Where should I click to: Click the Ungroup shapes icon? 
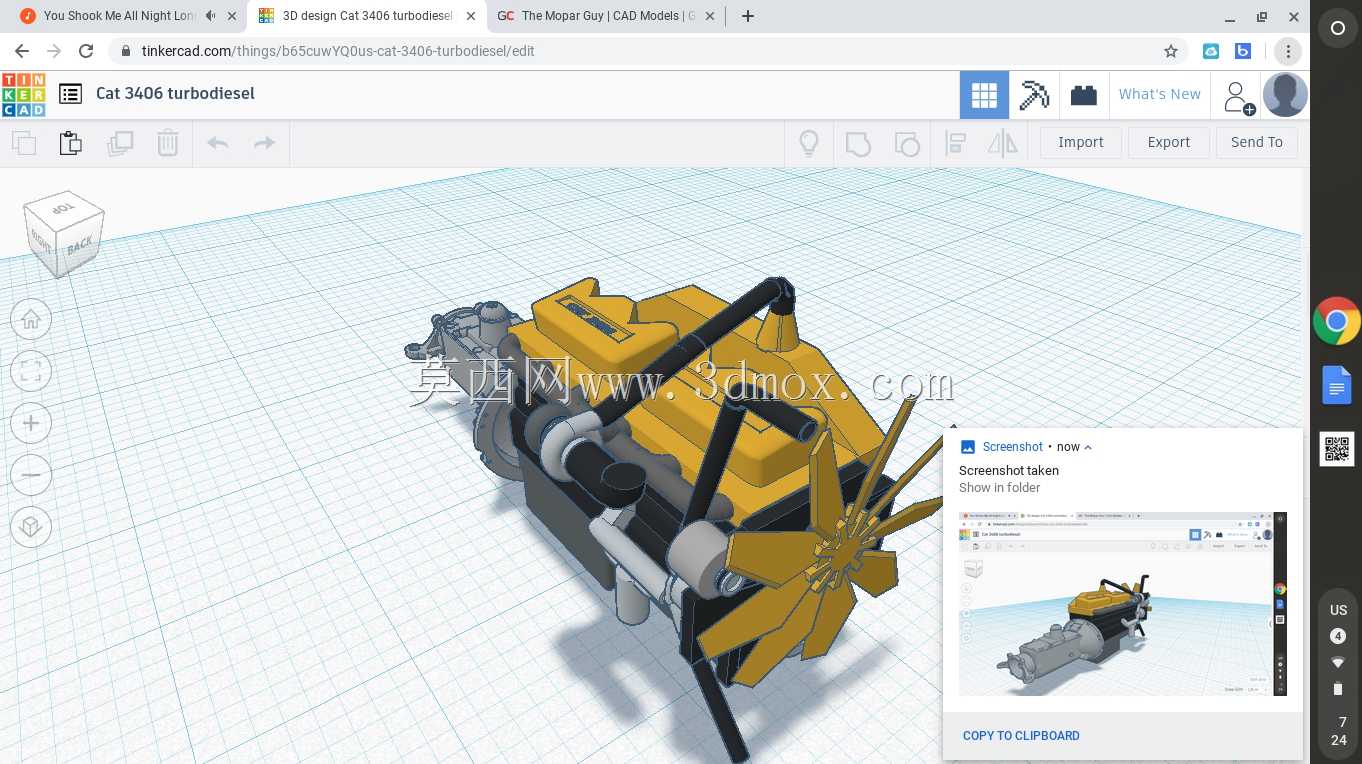(x=906, y=143)
